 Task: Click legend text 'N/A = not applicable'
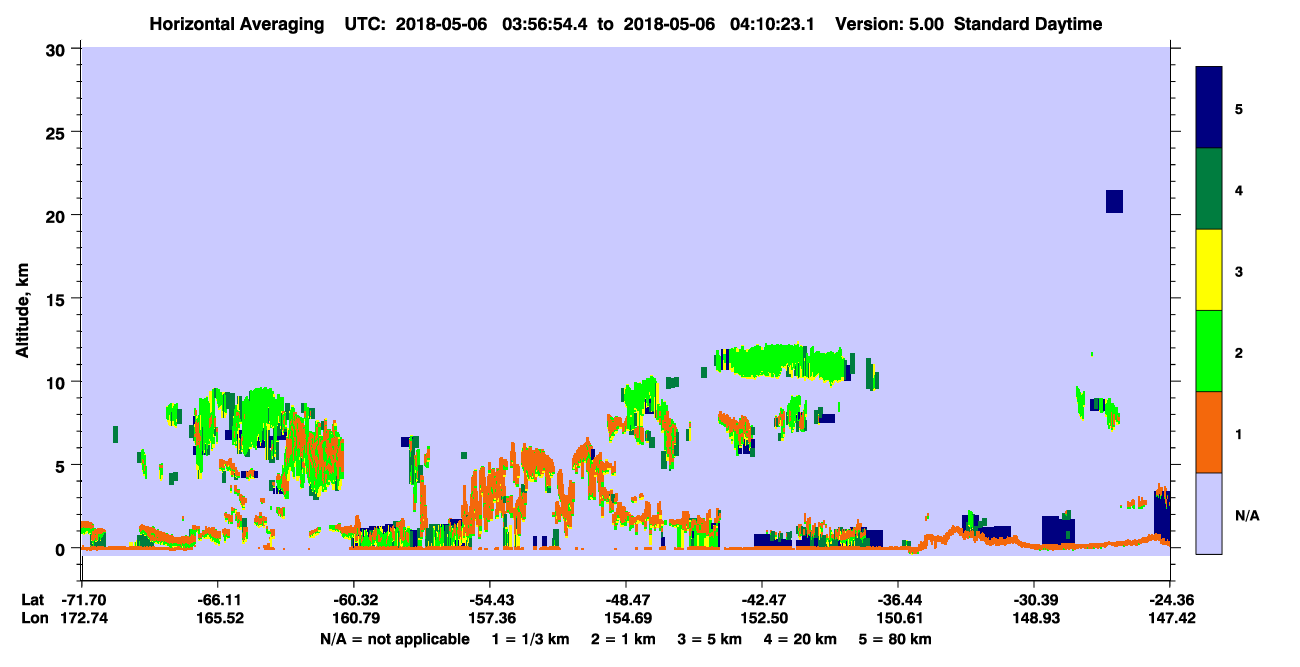point(394,639)
